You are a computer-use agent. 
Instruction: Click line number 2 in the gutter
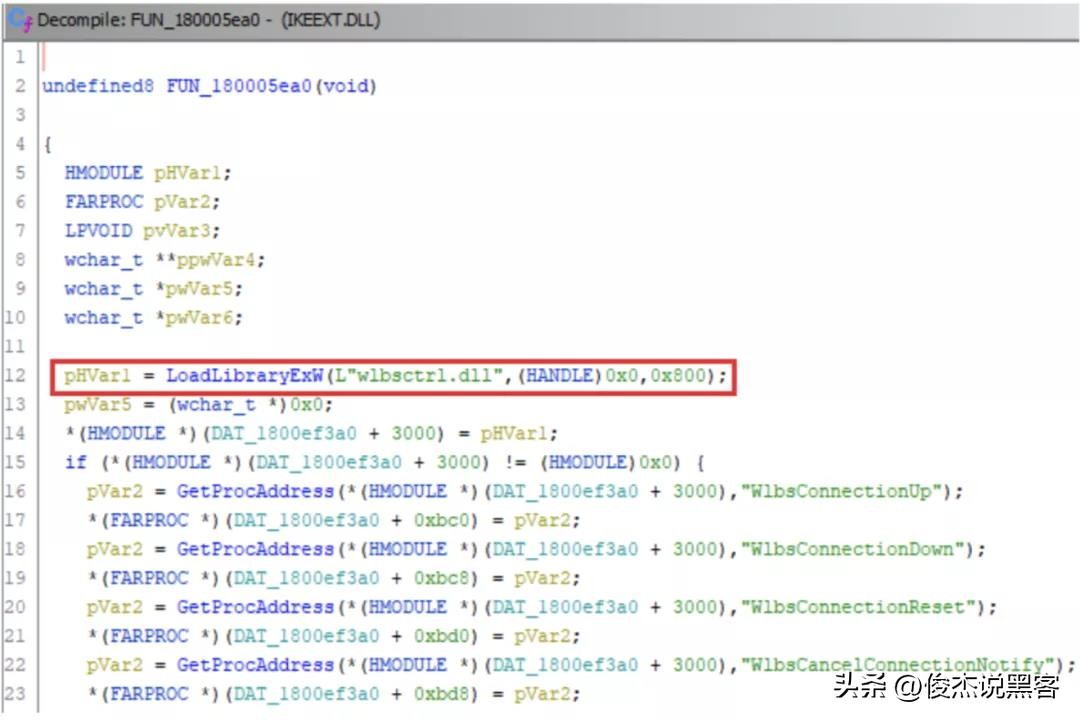[20, 86]
